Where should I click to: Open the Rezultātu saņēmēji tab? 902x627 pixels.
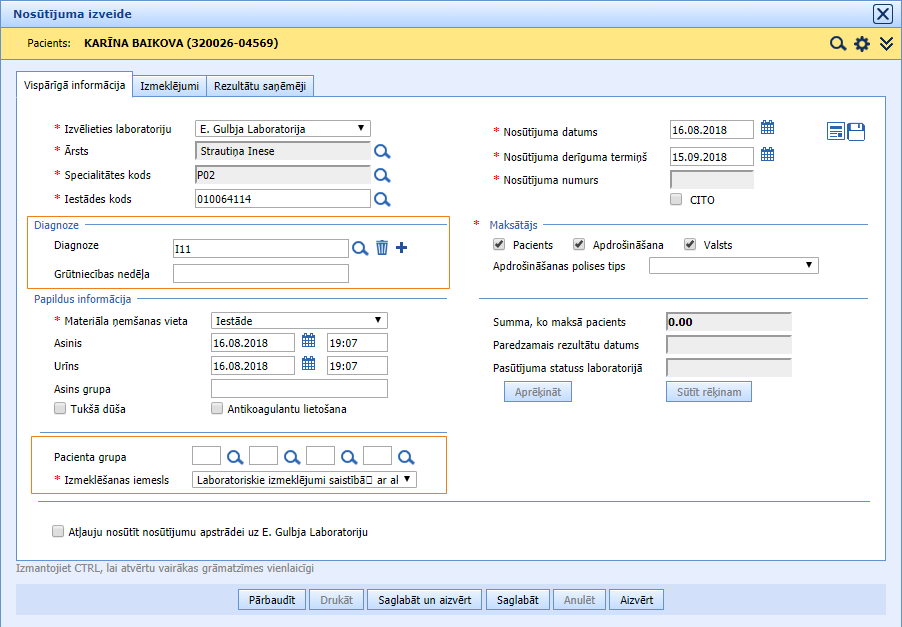coord(261,87)
